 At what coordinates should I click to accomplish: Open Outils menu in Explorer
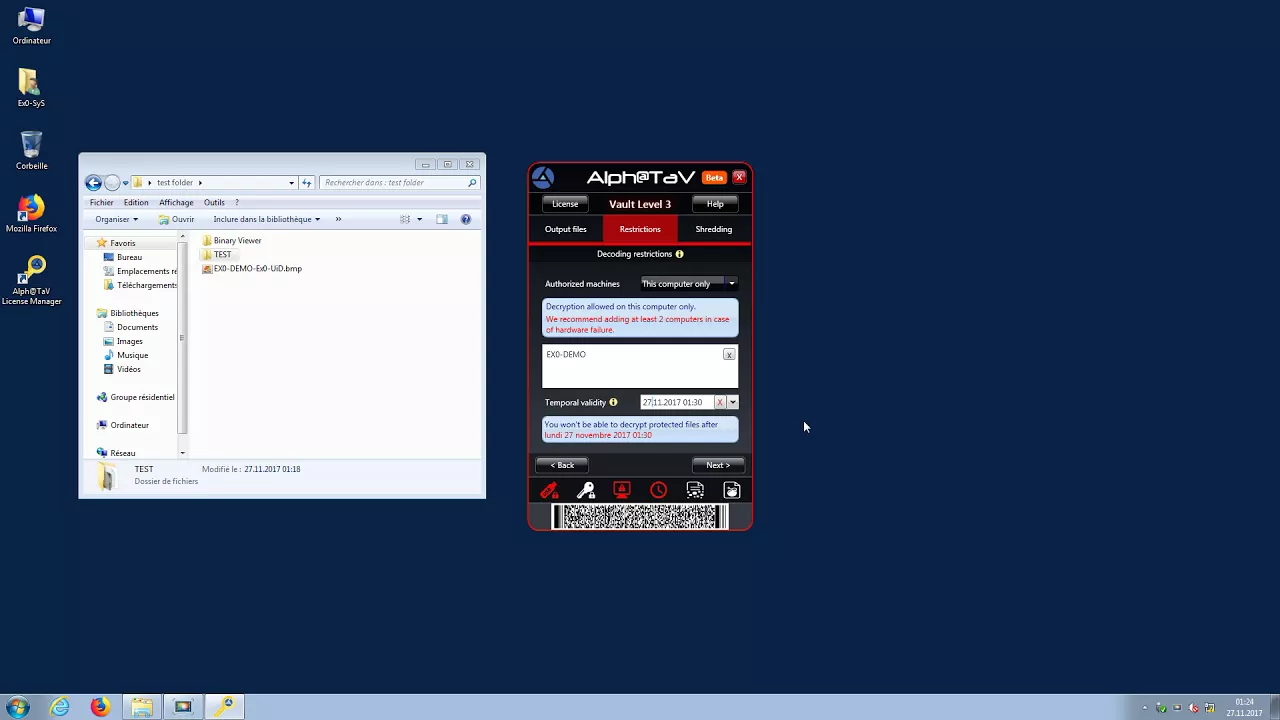pos(214,202)
